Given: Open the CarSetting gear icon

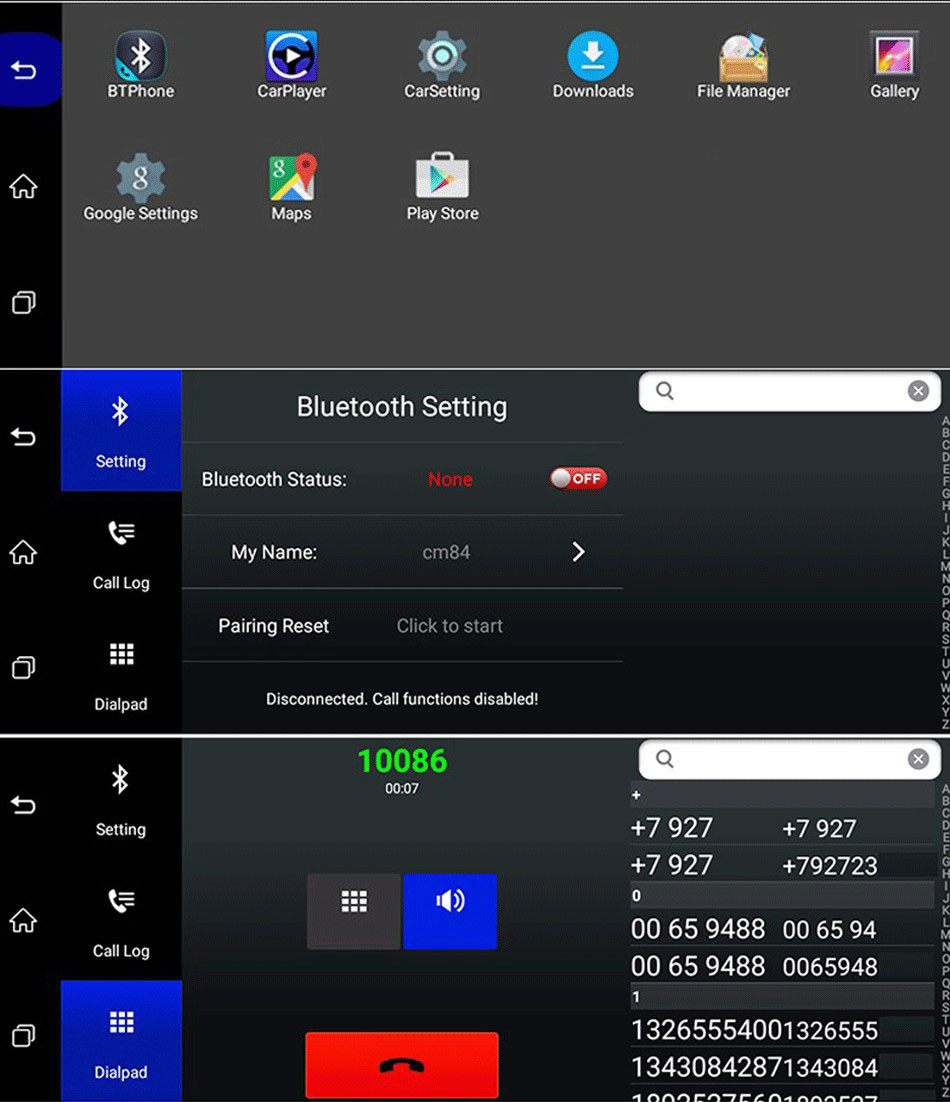Looking at the screenshot, I should tap(442, 58).
